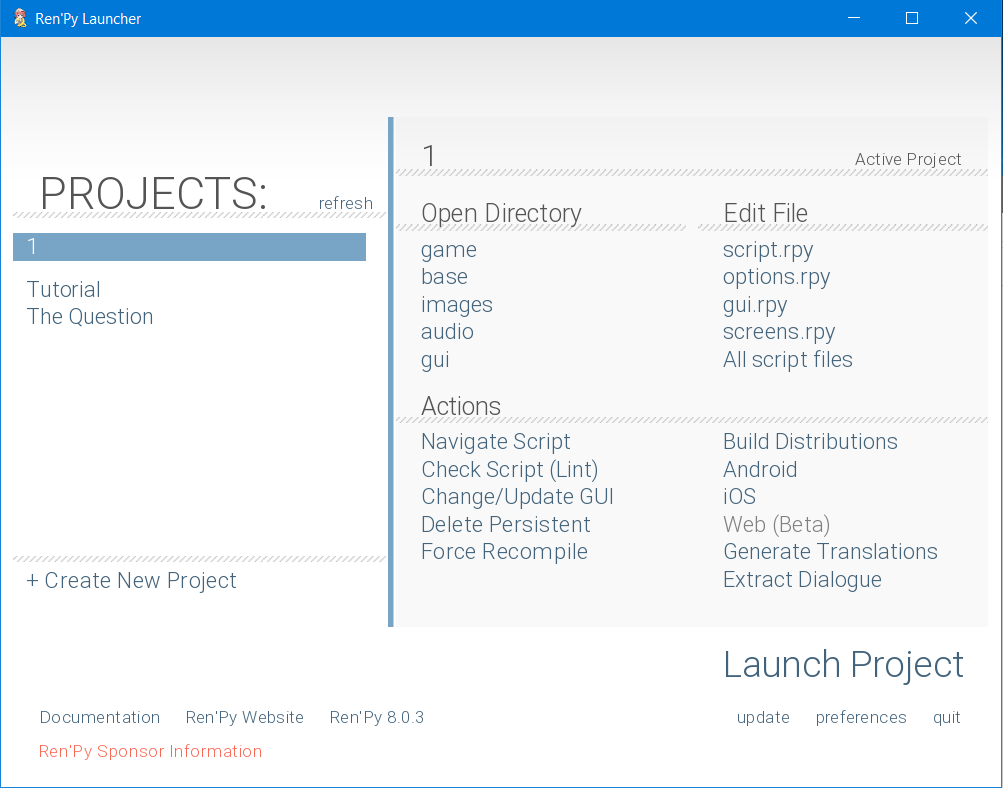Run Check Script (Lint)

pos(509,470)
